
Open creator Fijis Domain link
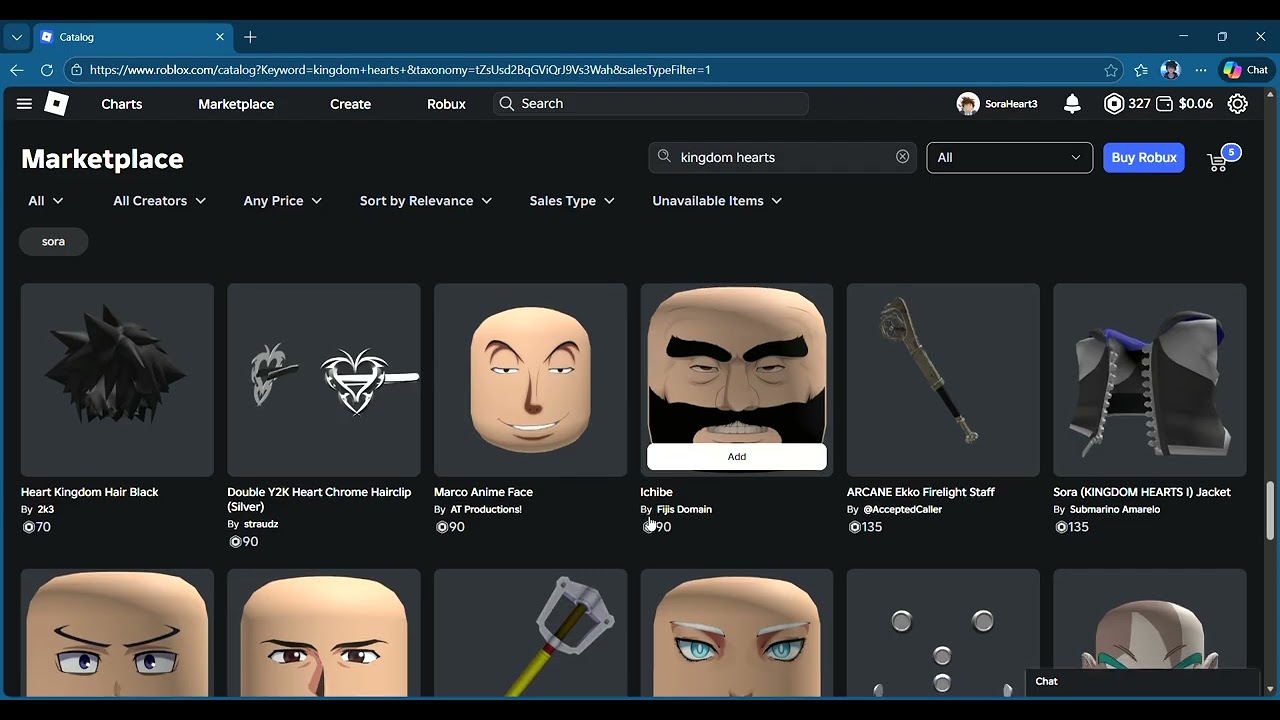coord(684,509)
